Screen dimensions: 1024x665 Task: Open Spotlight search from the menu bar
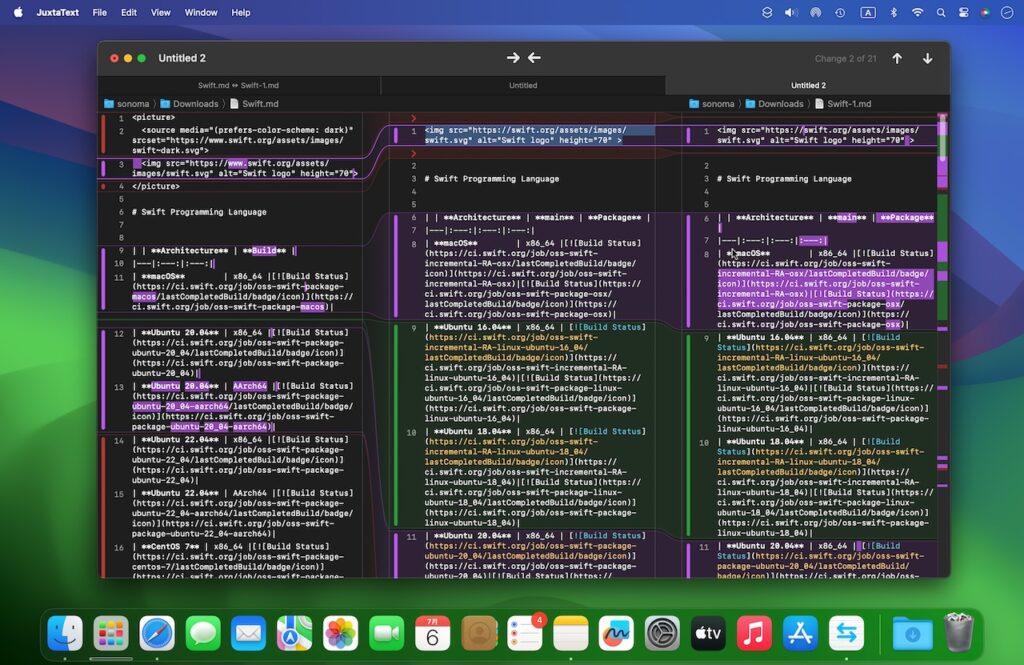pos(941,12)
